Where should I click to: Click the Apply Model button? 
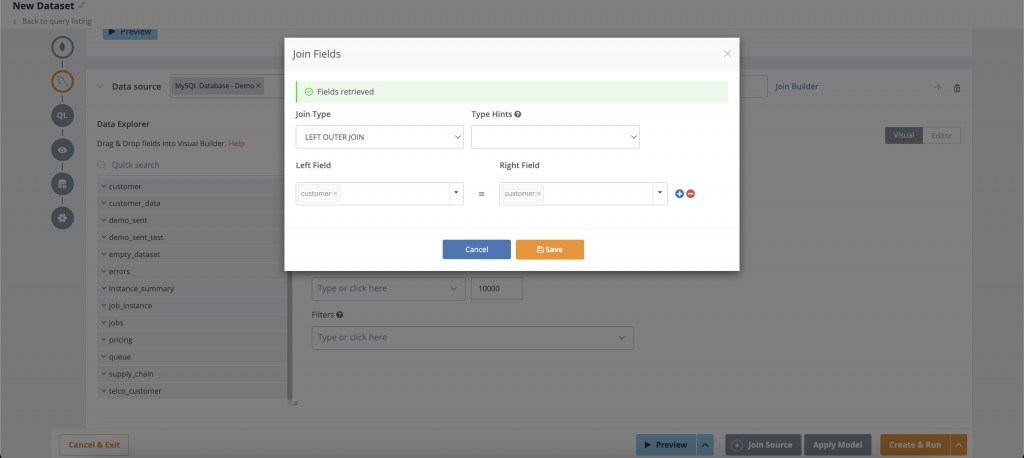[838, 445]
